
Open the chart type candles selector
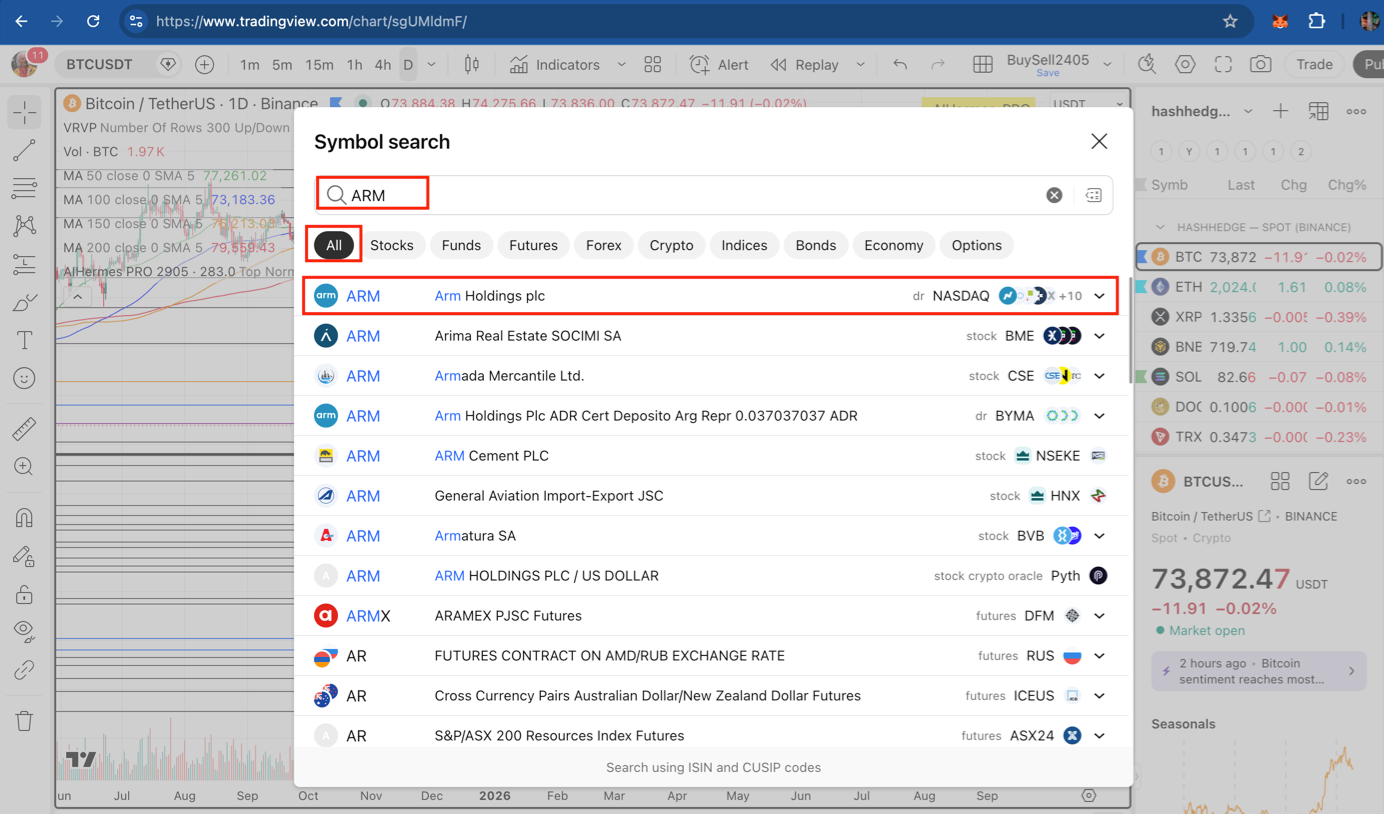pyautogui.click(x=472, y=65)
